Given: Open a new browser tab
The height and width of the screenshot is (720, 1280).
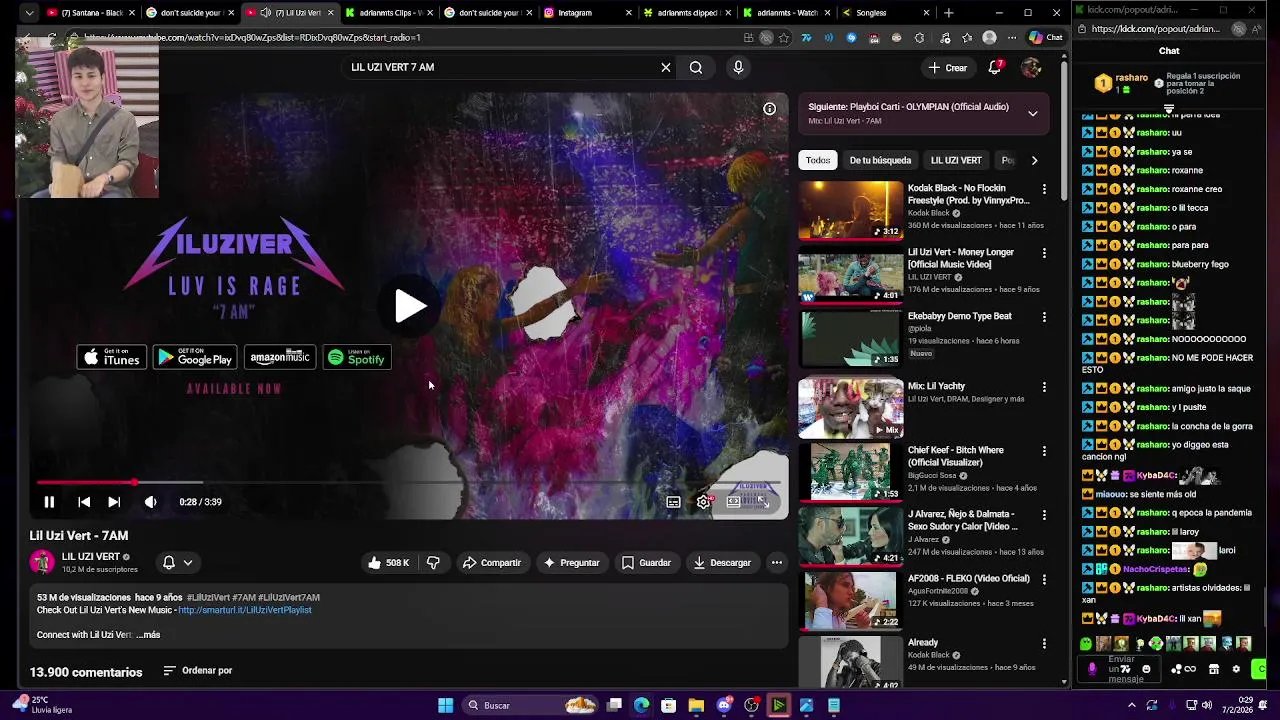Looking at the screenshot, I should pyautogui.click(x=948, y=13).
